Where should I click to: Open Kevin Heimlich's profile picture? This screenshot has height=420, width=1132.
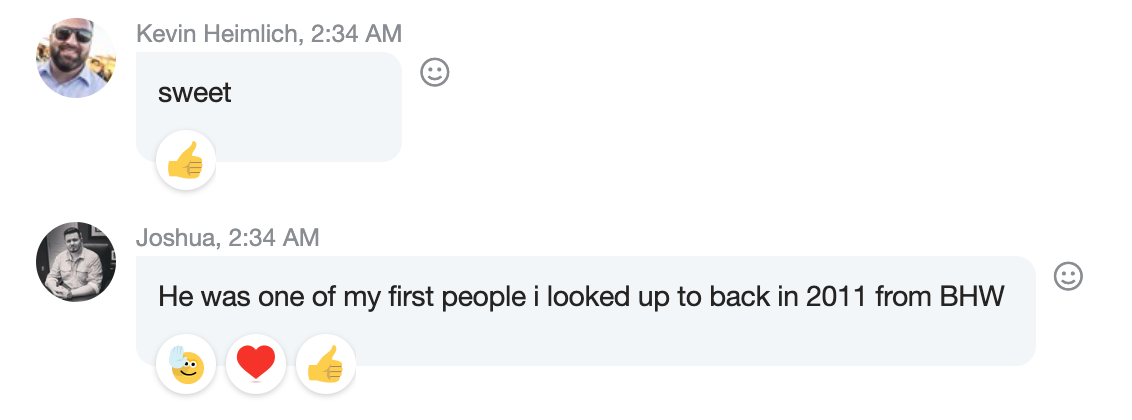pyautogui.click(x=76, y=57)
